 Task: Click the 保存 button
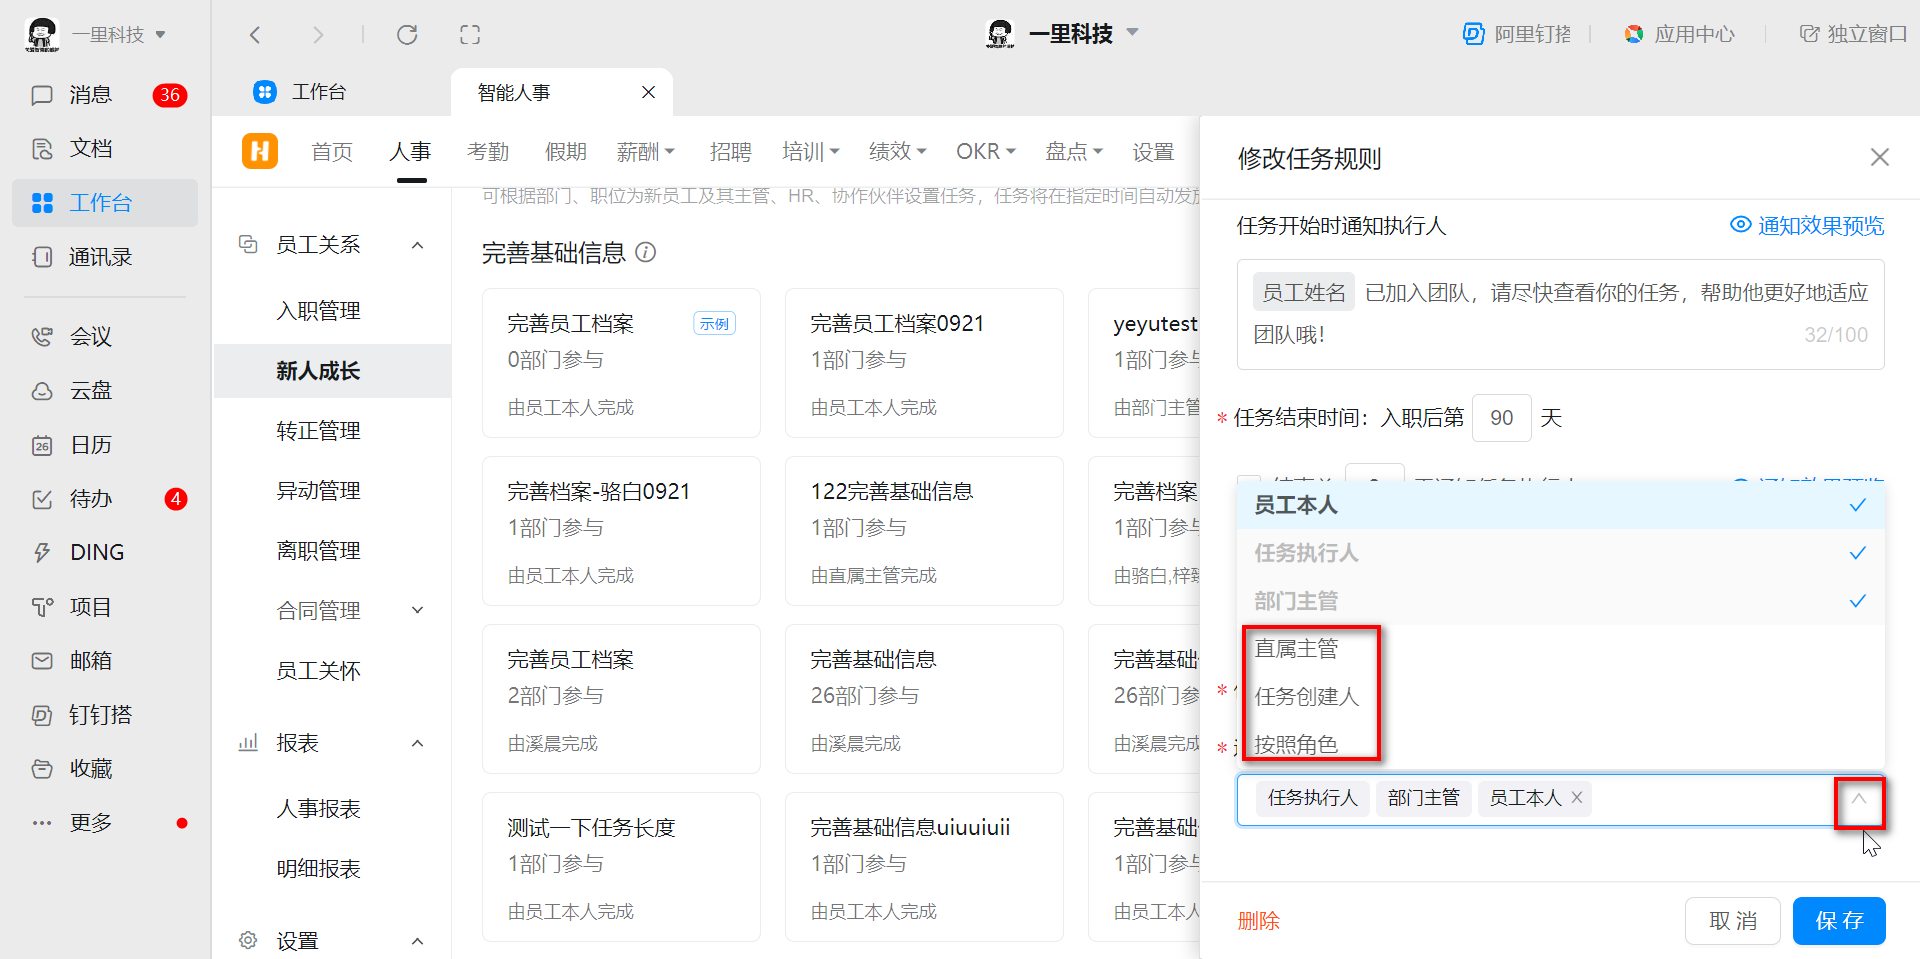1838,921
